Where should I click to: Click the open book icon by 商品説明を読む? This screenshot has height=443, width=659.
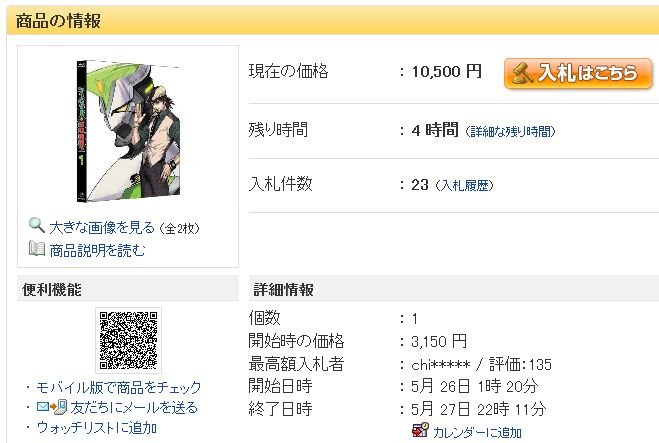(x=37, y=248)
